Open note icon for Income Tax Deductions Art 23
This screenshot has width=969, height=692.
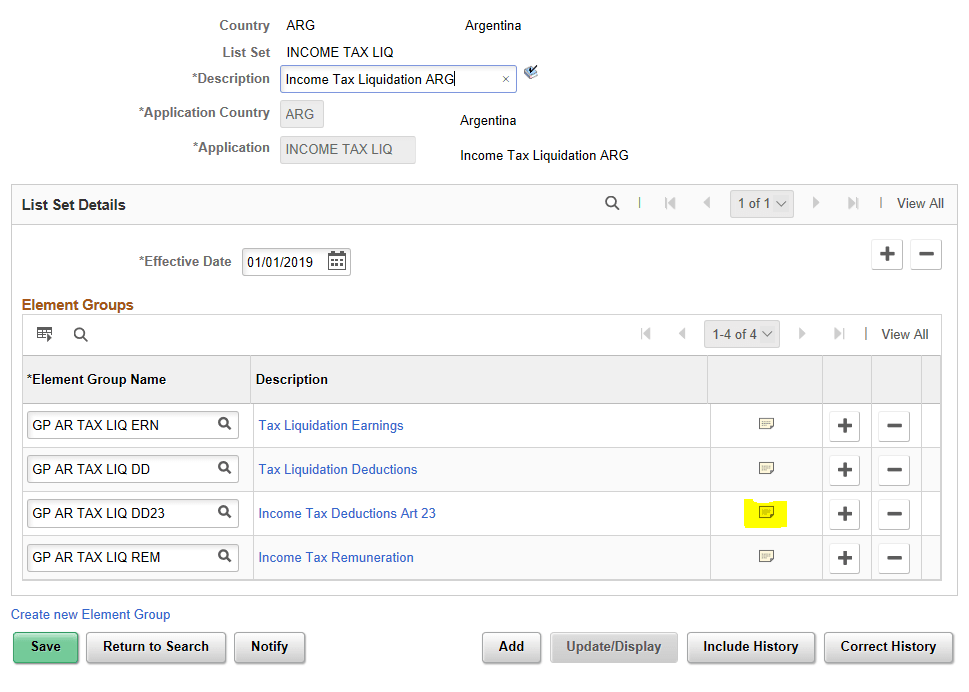point(766,512)
